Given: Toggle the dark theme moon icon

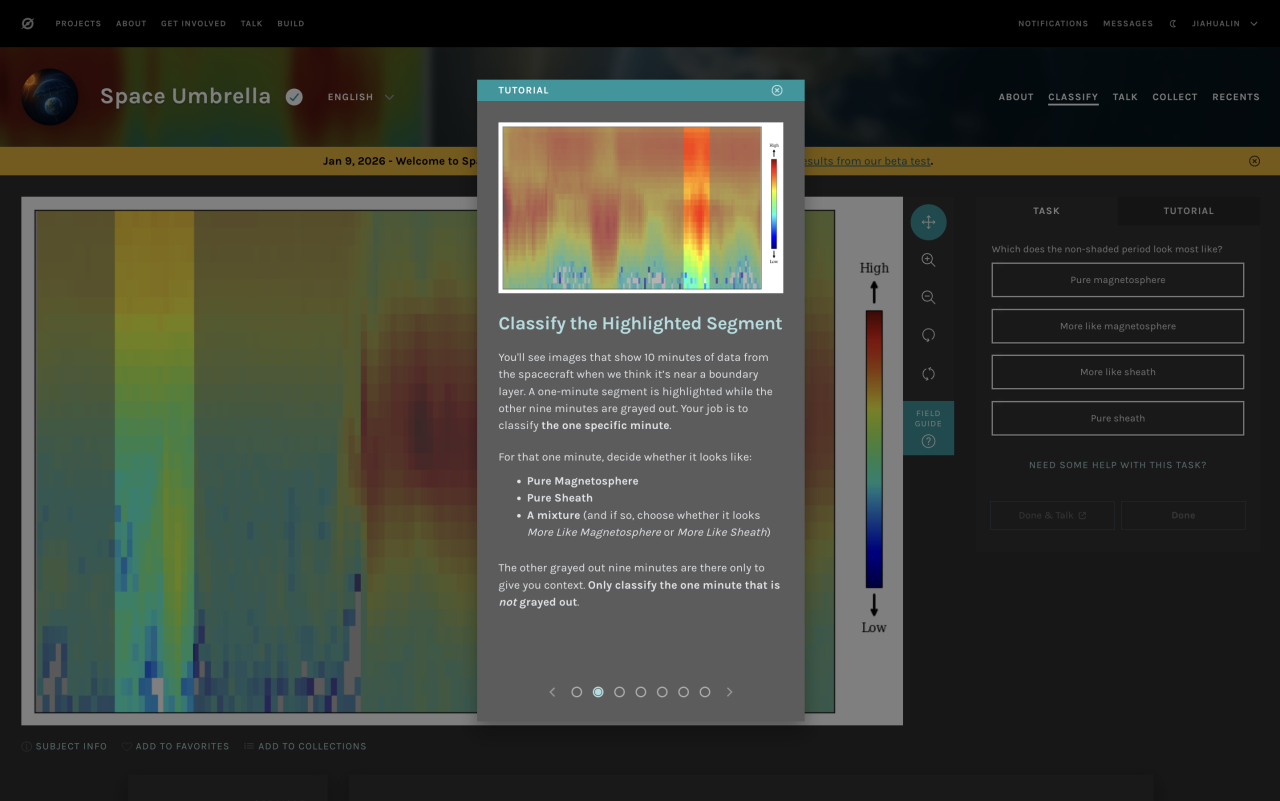Looking at the screenshot, I should (x=1173, y=23).
